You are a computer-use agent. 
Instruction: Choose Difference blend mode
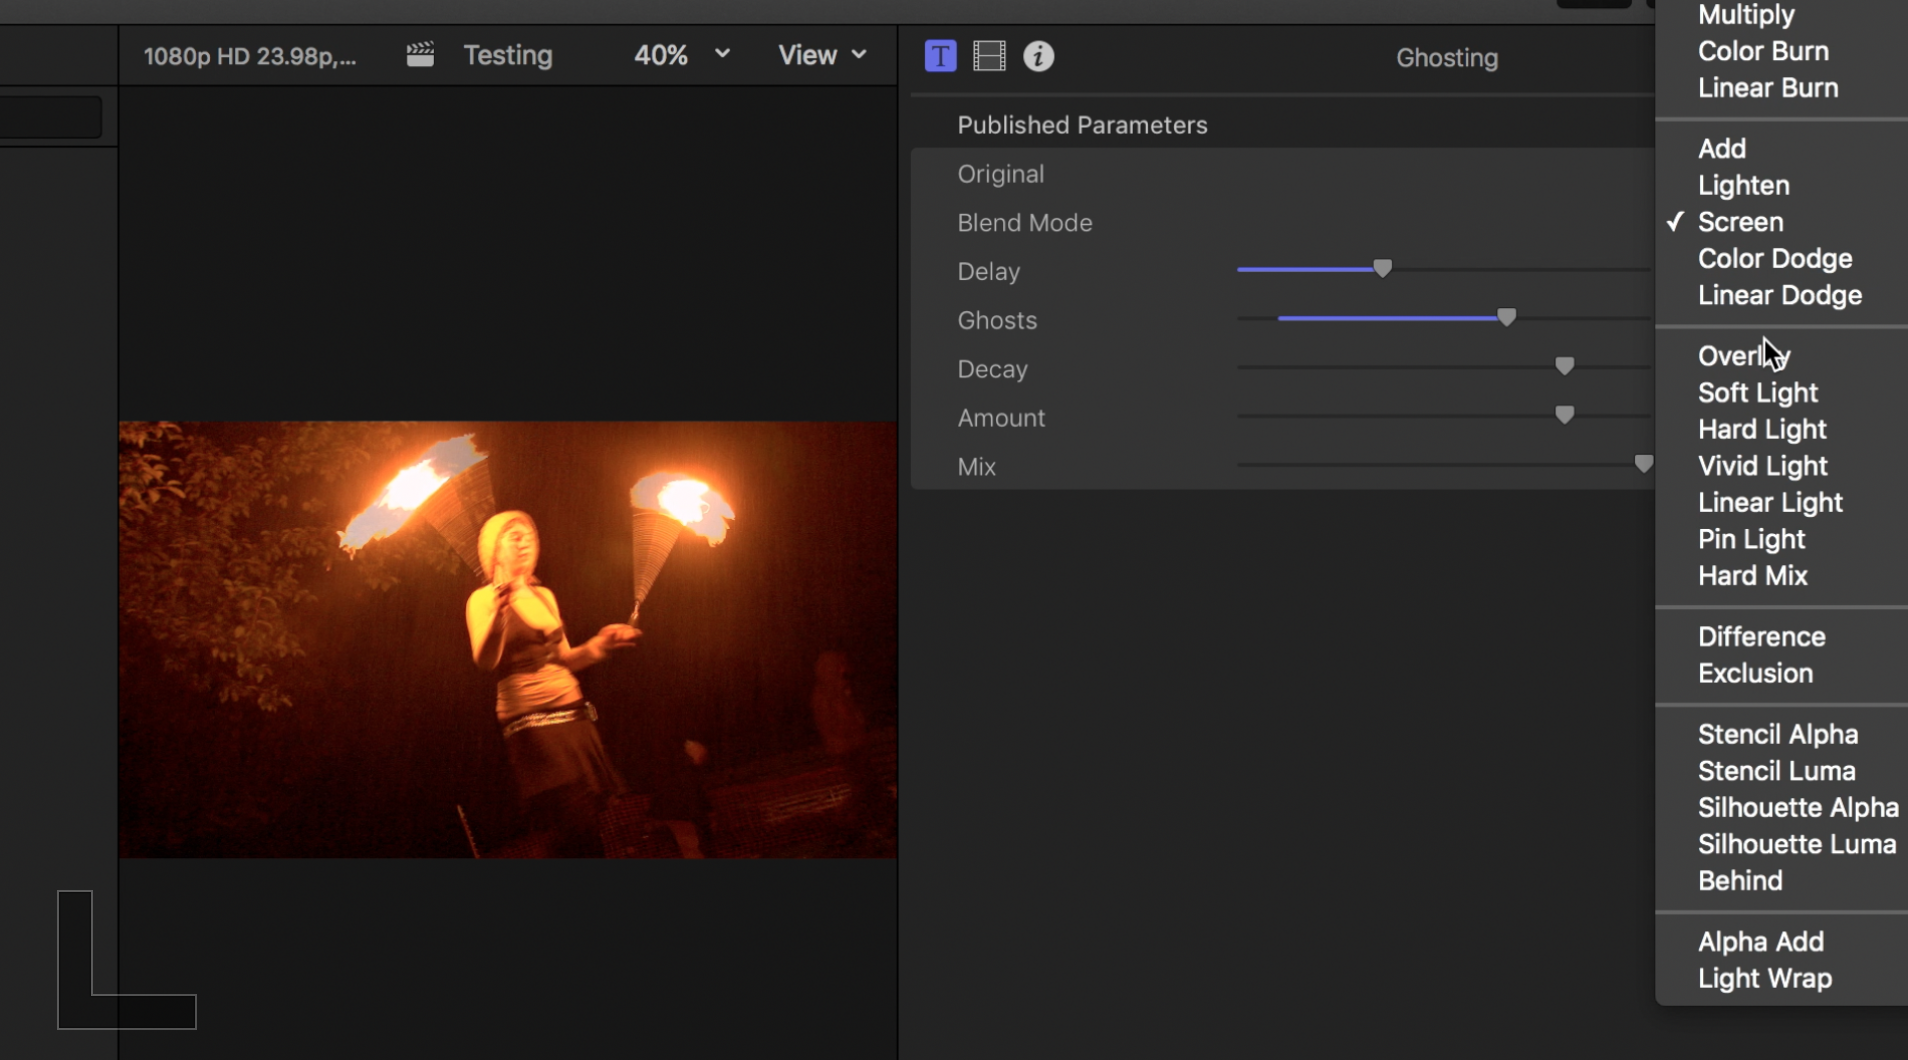tap(1761, 637)
